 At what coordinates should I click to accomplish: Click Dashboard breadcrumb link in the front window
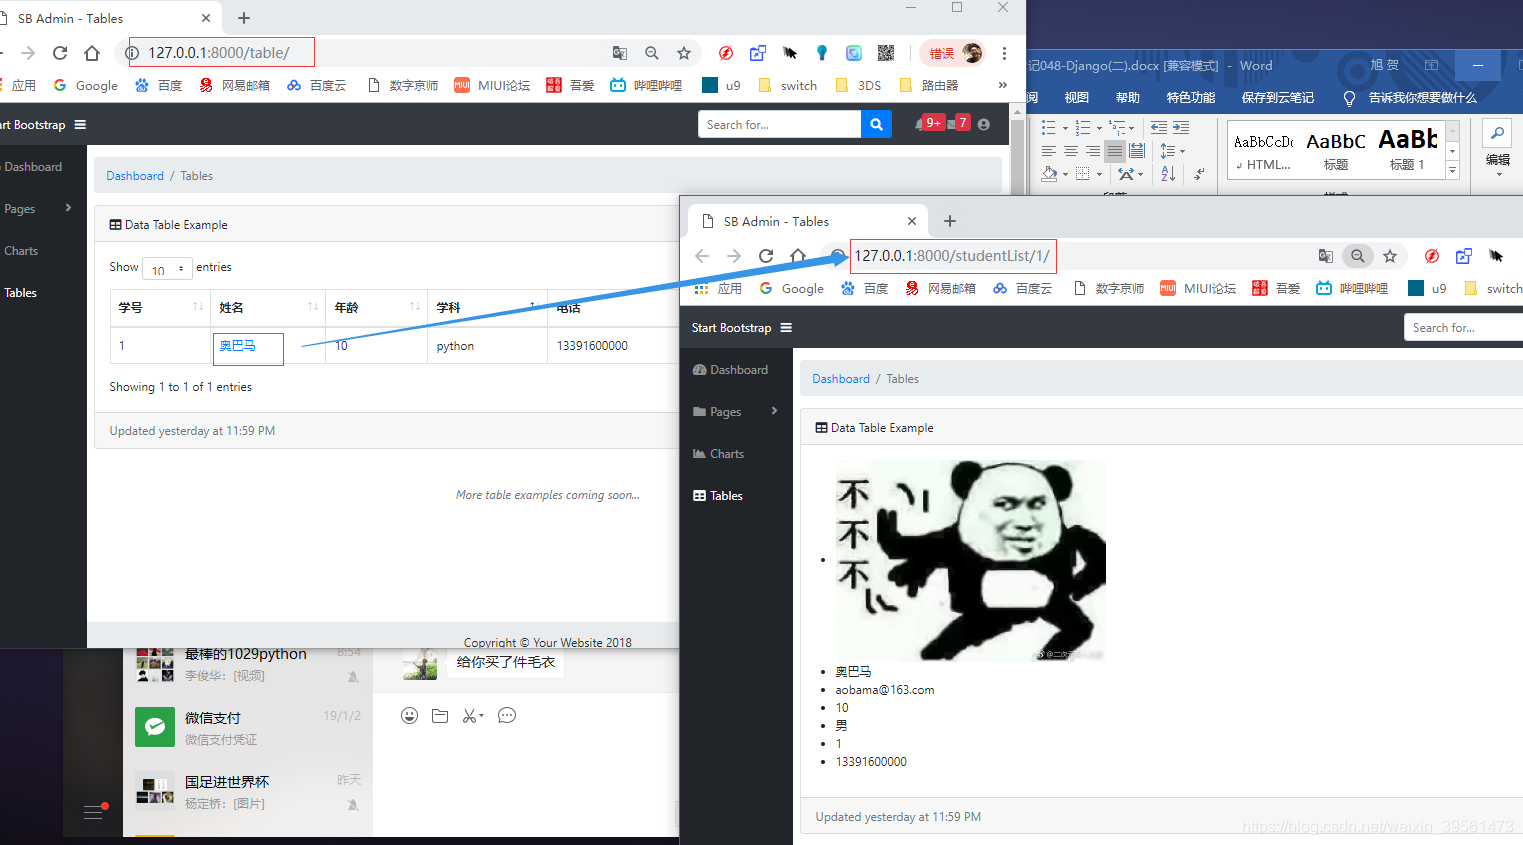pyautogui.click(x=841, y=379)
